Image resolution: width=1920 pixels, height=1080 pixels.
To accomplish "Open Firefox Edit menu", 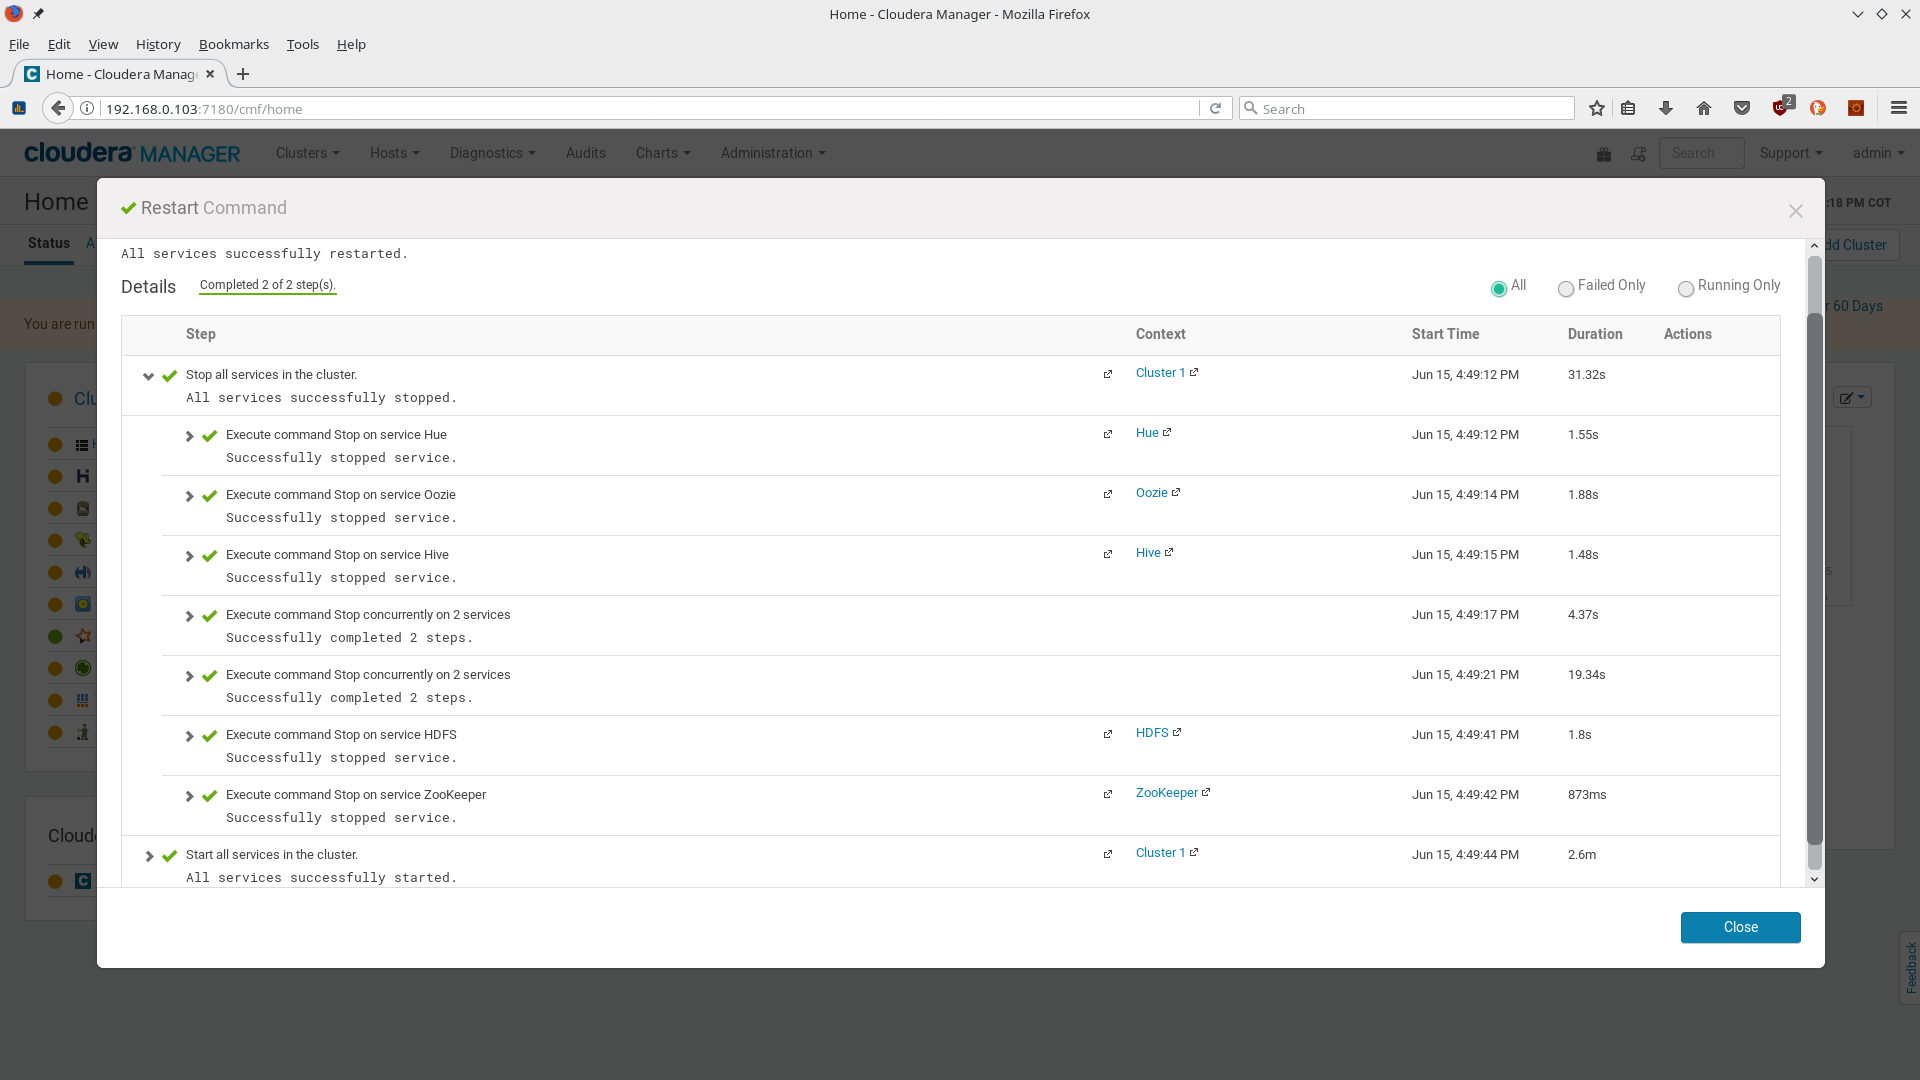I will point(59,44).
